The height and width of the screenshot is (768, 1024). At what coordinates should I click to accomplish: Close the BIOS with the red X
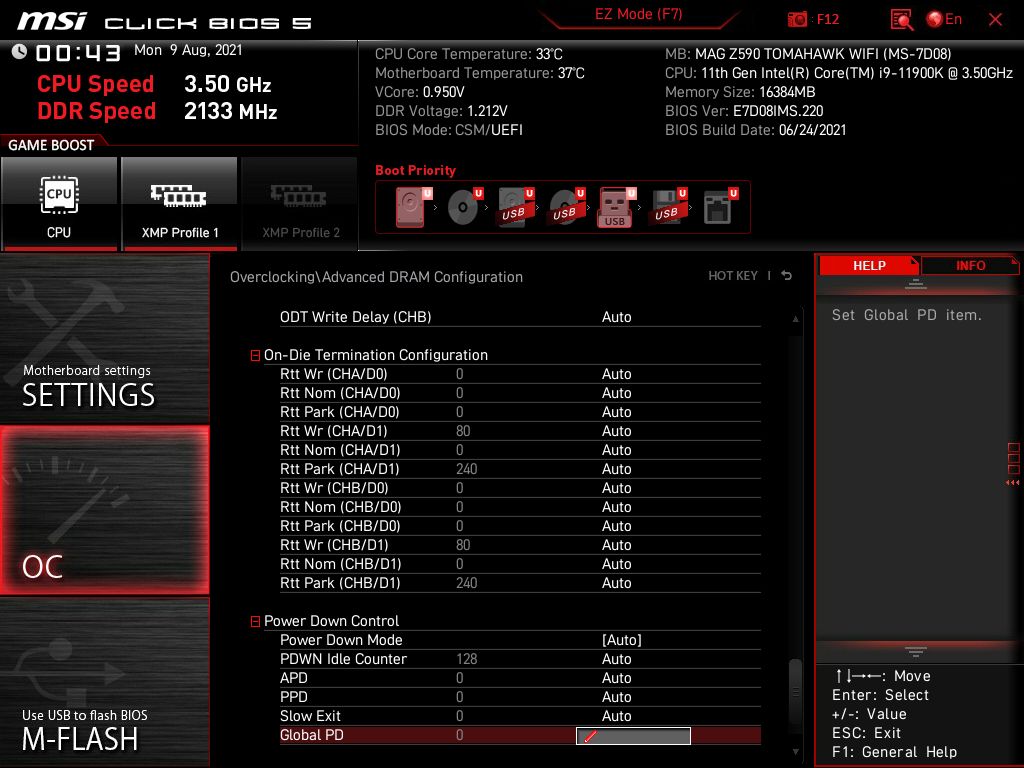point(995,20)
